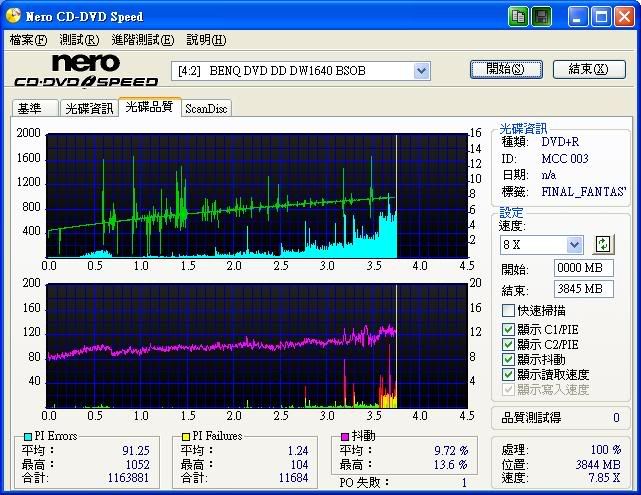The image size is (641, 495).
Task: Click the 開始(S) start button
Action: pyautogui.click(x=506, y=69)
